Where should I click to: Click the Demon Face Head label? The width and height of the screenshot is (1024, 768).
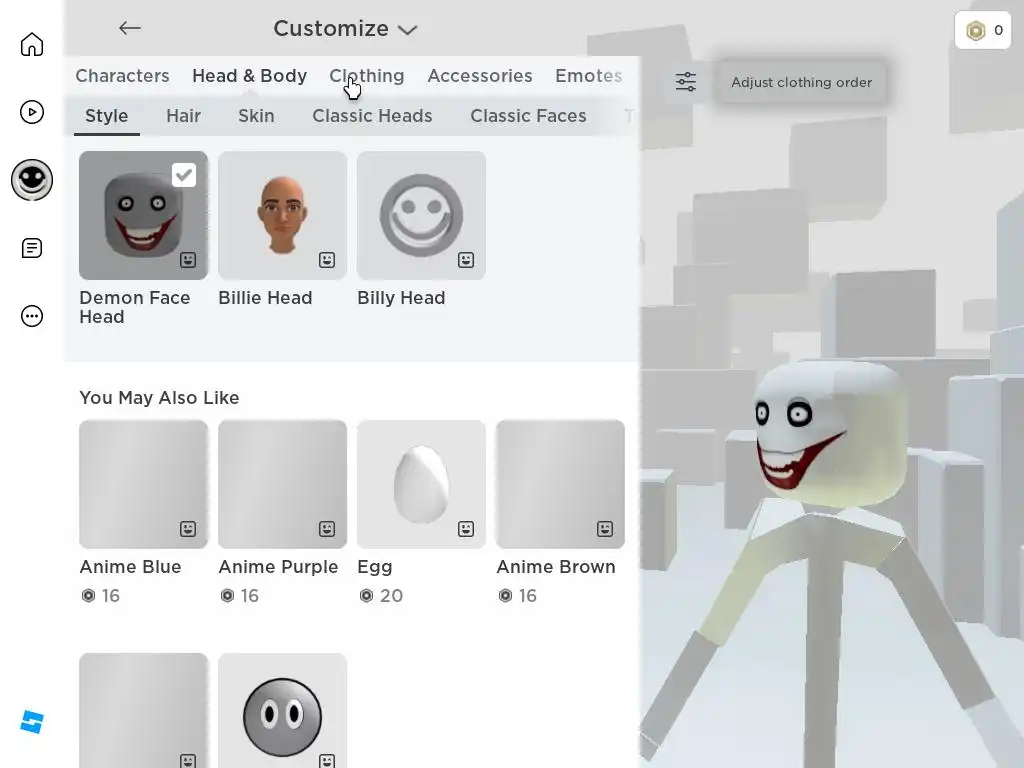135,307
